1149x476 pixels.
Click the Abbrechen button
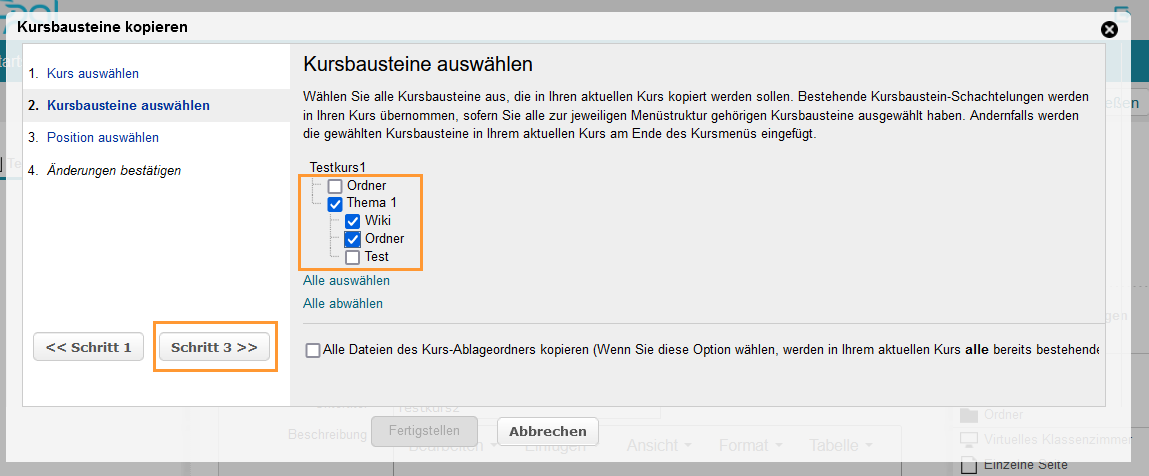547,432
